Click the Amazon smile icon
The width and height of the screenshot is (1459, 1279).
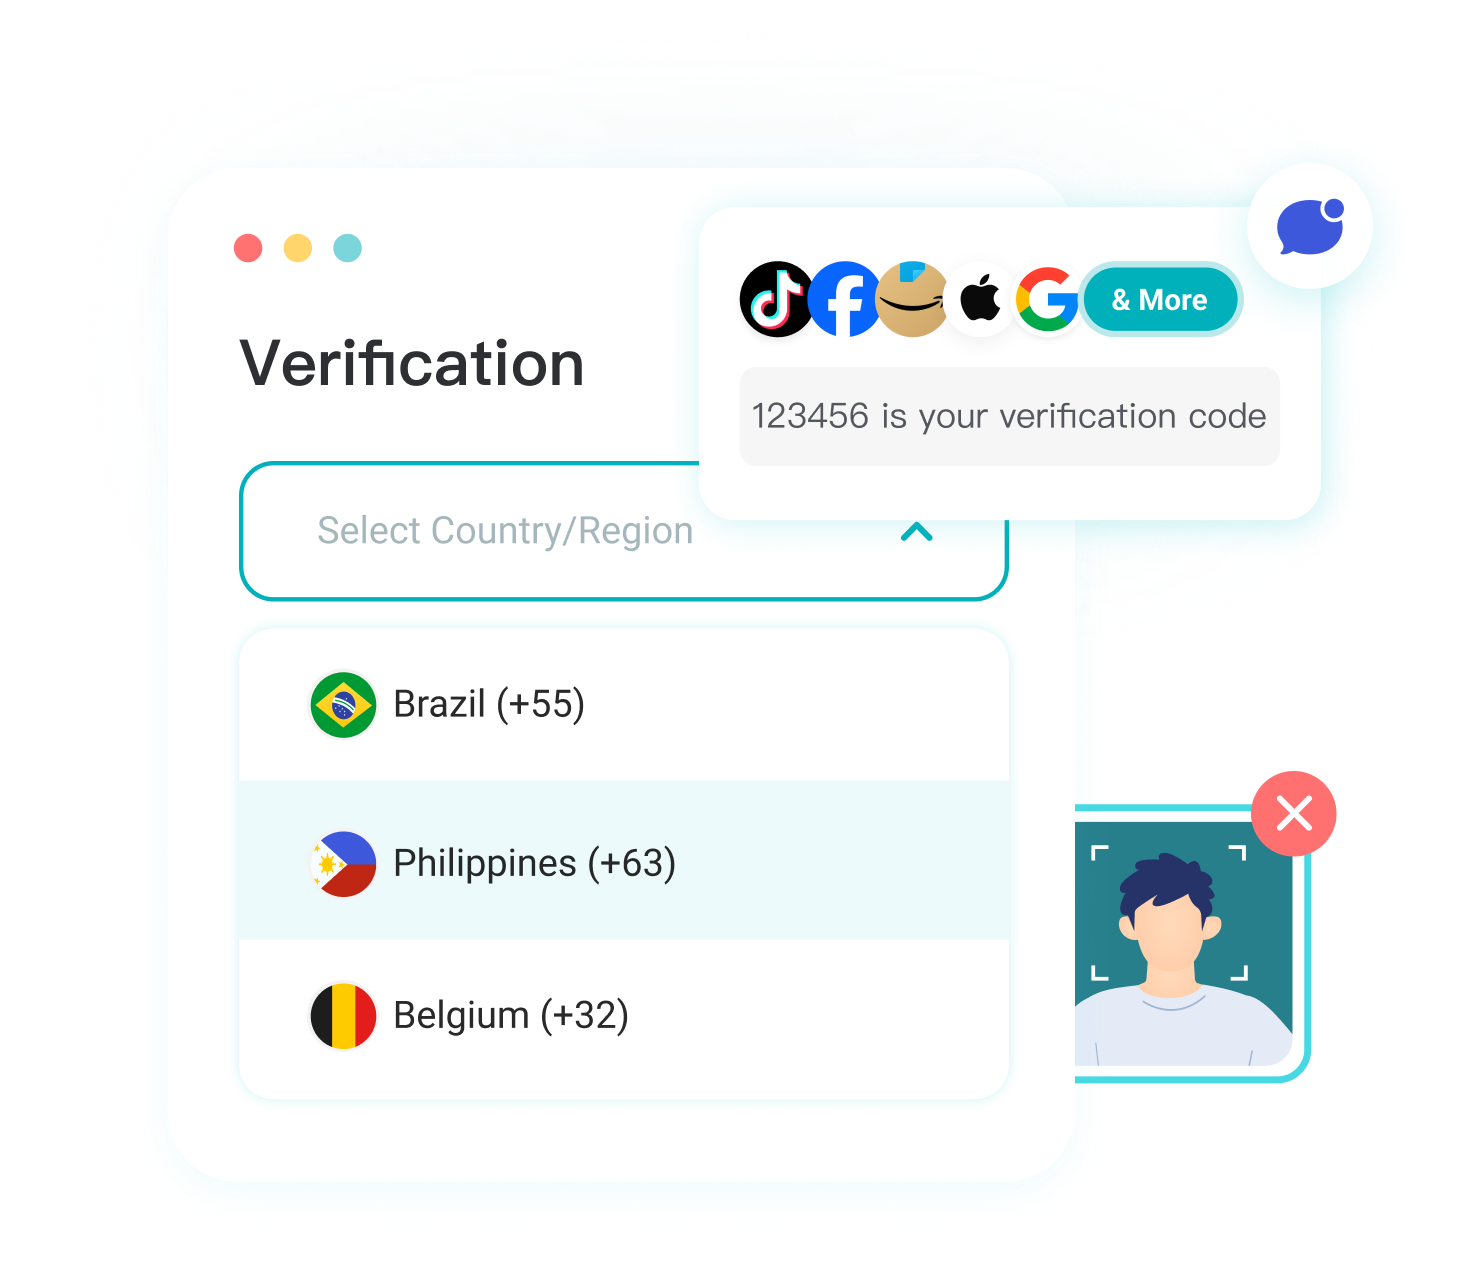click(912, 299)
